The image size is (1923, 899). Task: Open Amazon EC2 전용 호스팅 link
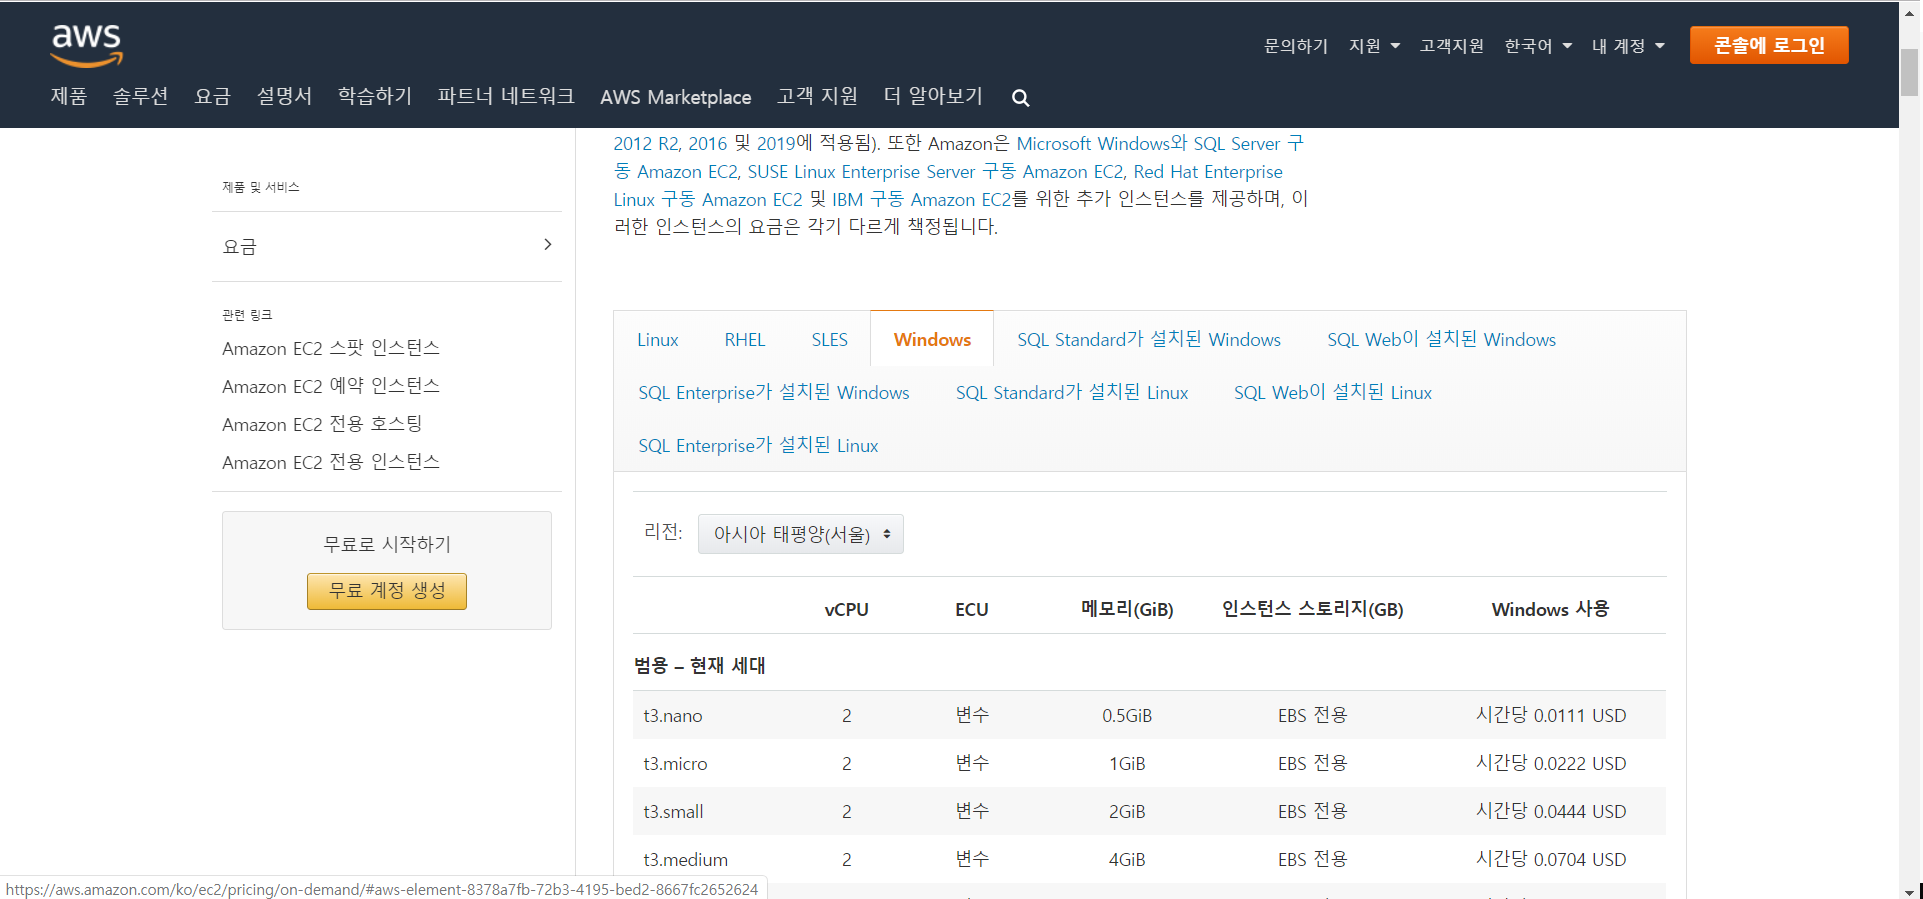coord(322,424)
